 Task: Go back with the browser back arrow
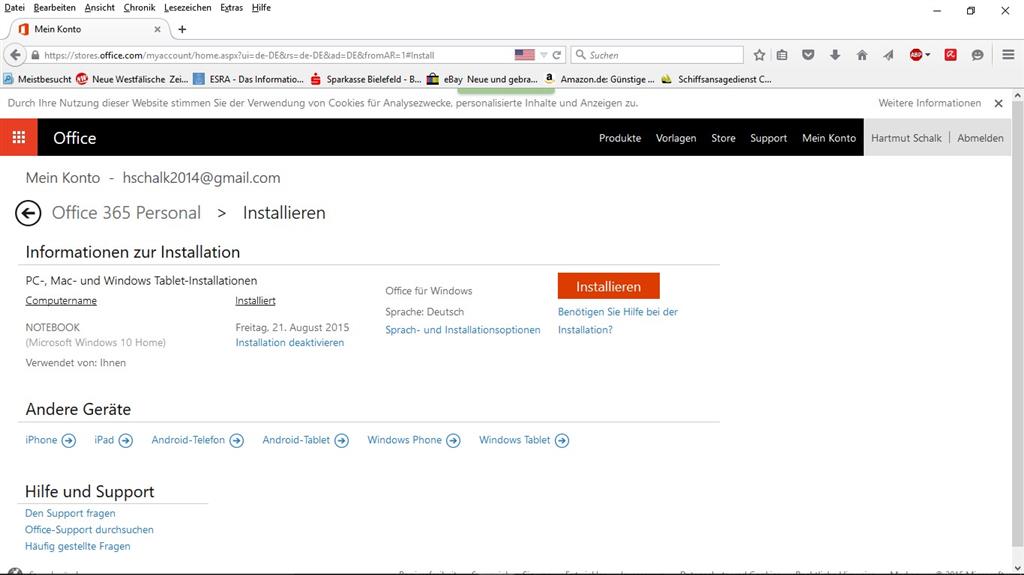pos(15,55)
